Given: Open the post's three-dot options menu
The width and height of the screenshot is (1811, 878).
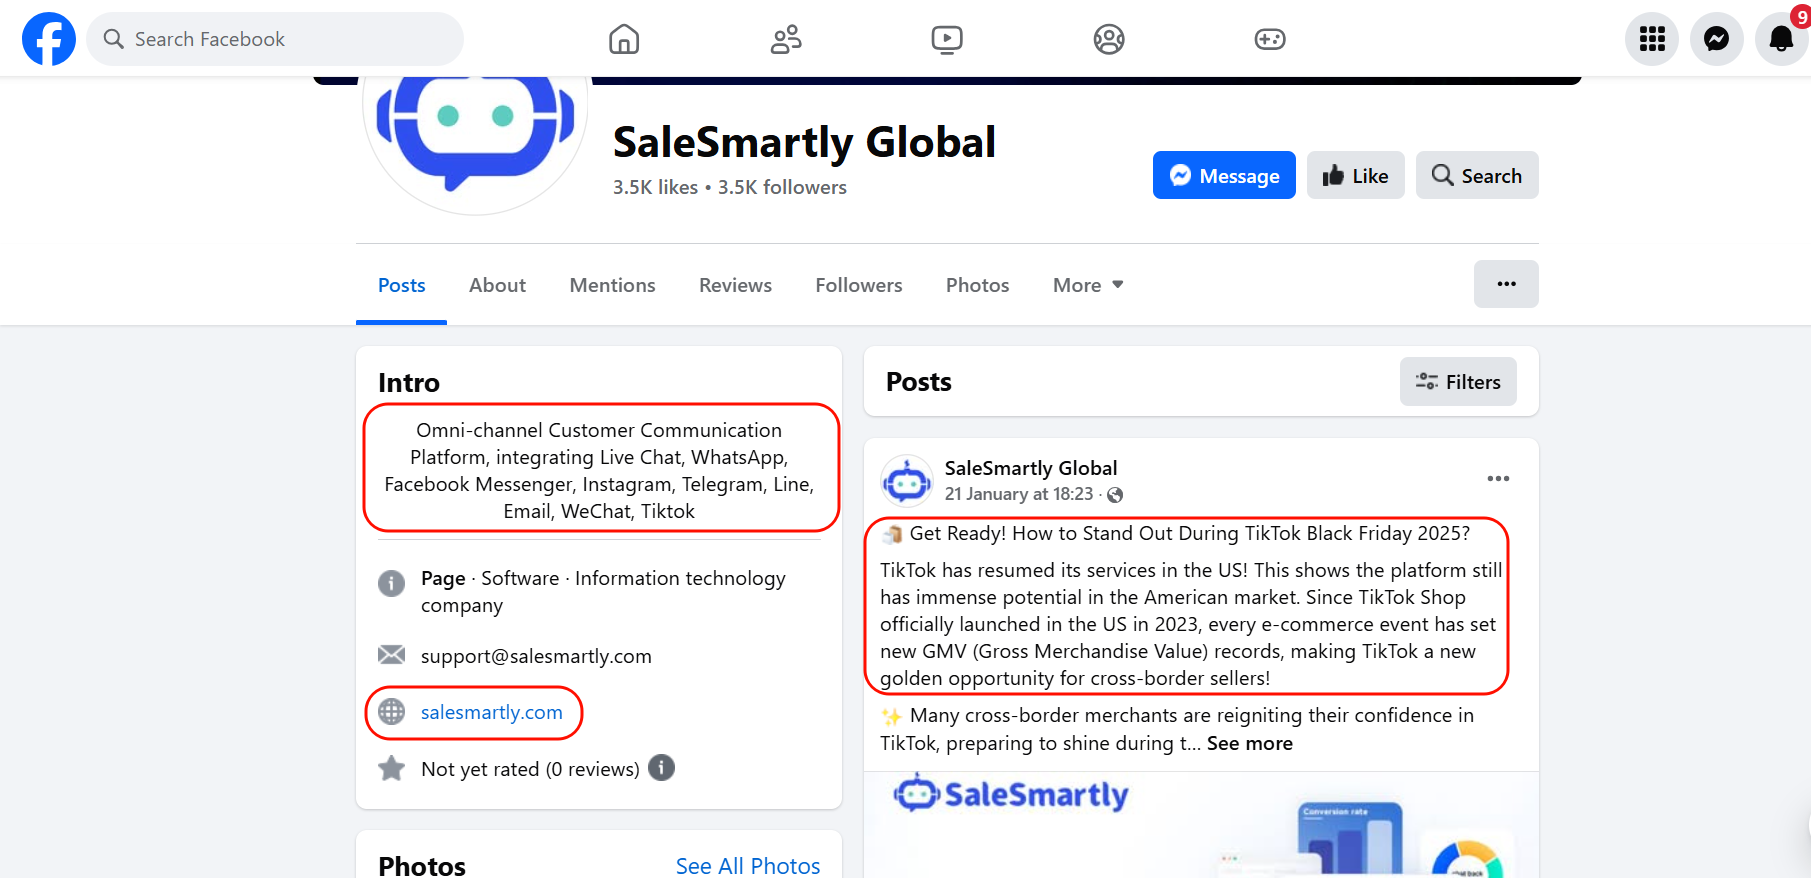Looking at the screenshot, I should tap(1498, 479).
